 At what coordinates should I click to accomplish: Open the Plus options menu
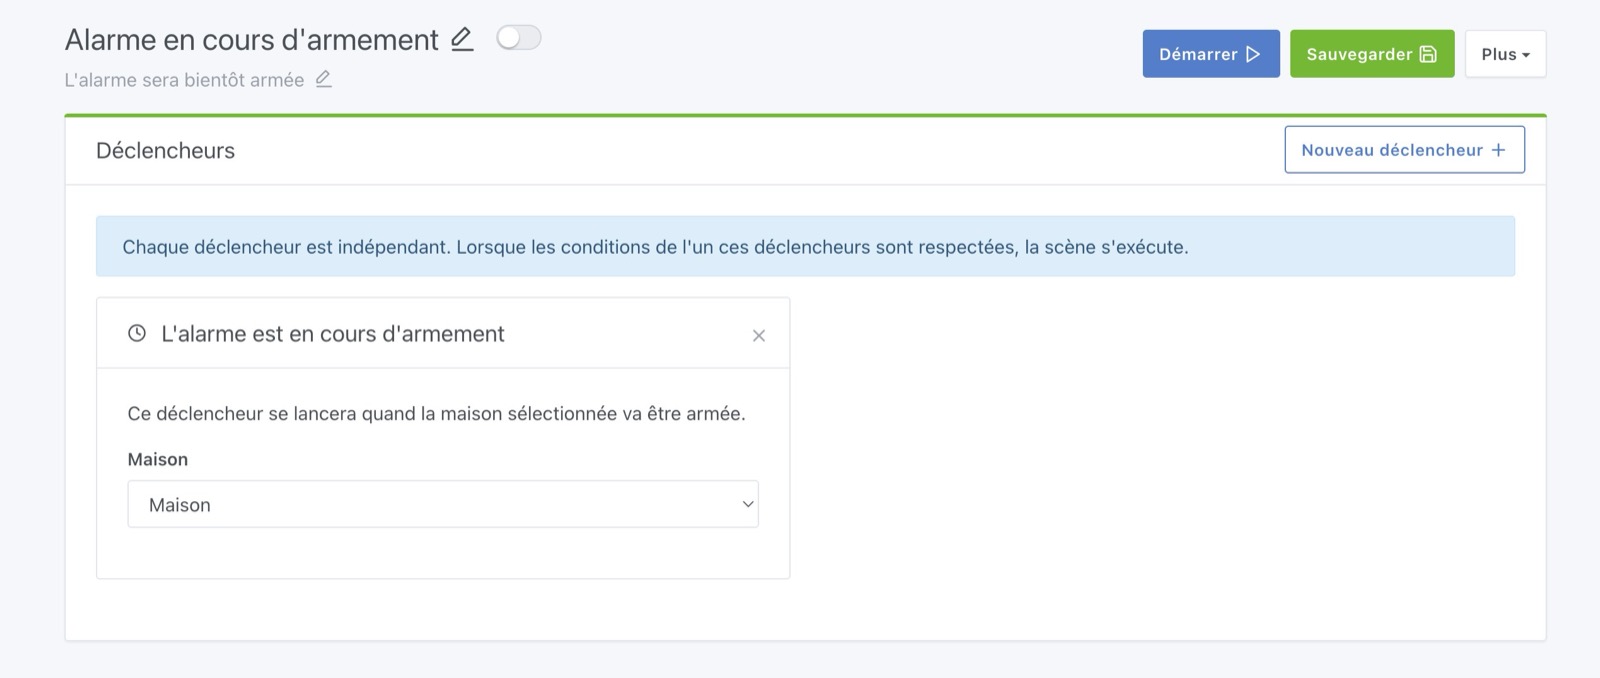pyautogui.click(x=1505, y=54)
